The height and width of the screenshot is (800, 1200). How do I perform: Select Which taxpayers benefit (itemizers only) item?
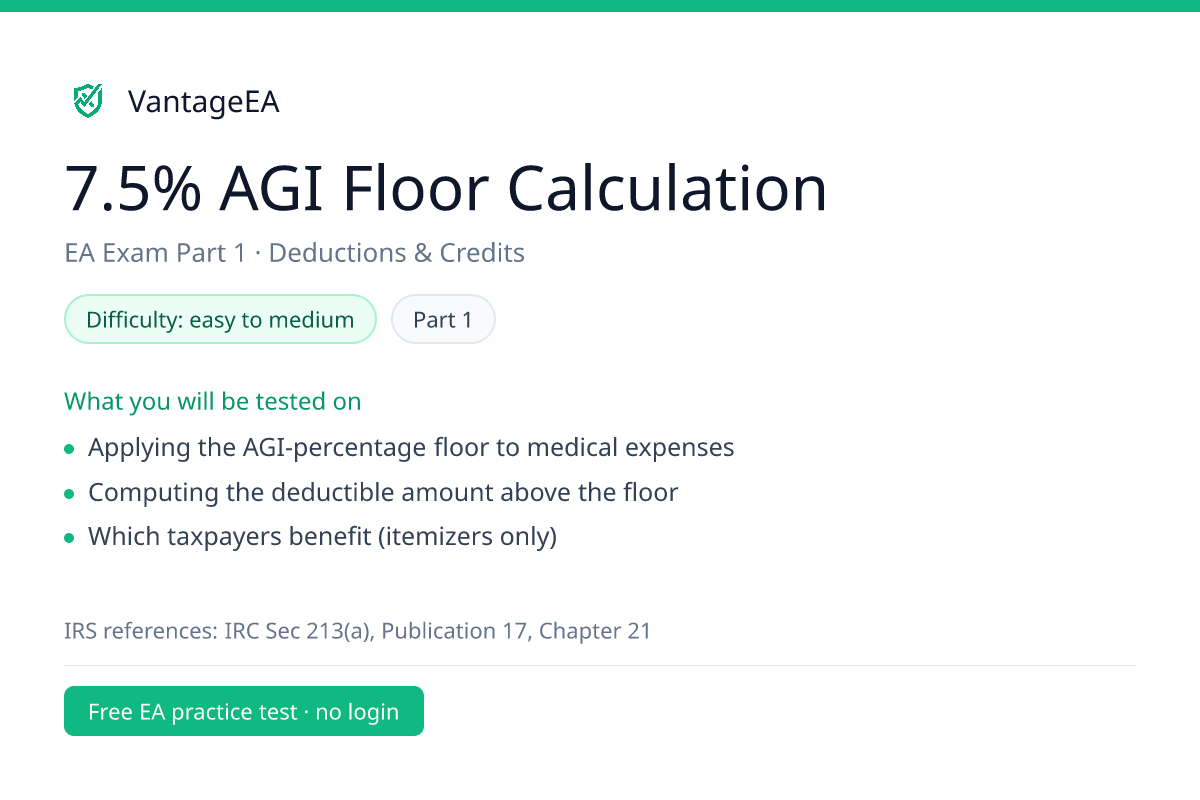[322, 537]
